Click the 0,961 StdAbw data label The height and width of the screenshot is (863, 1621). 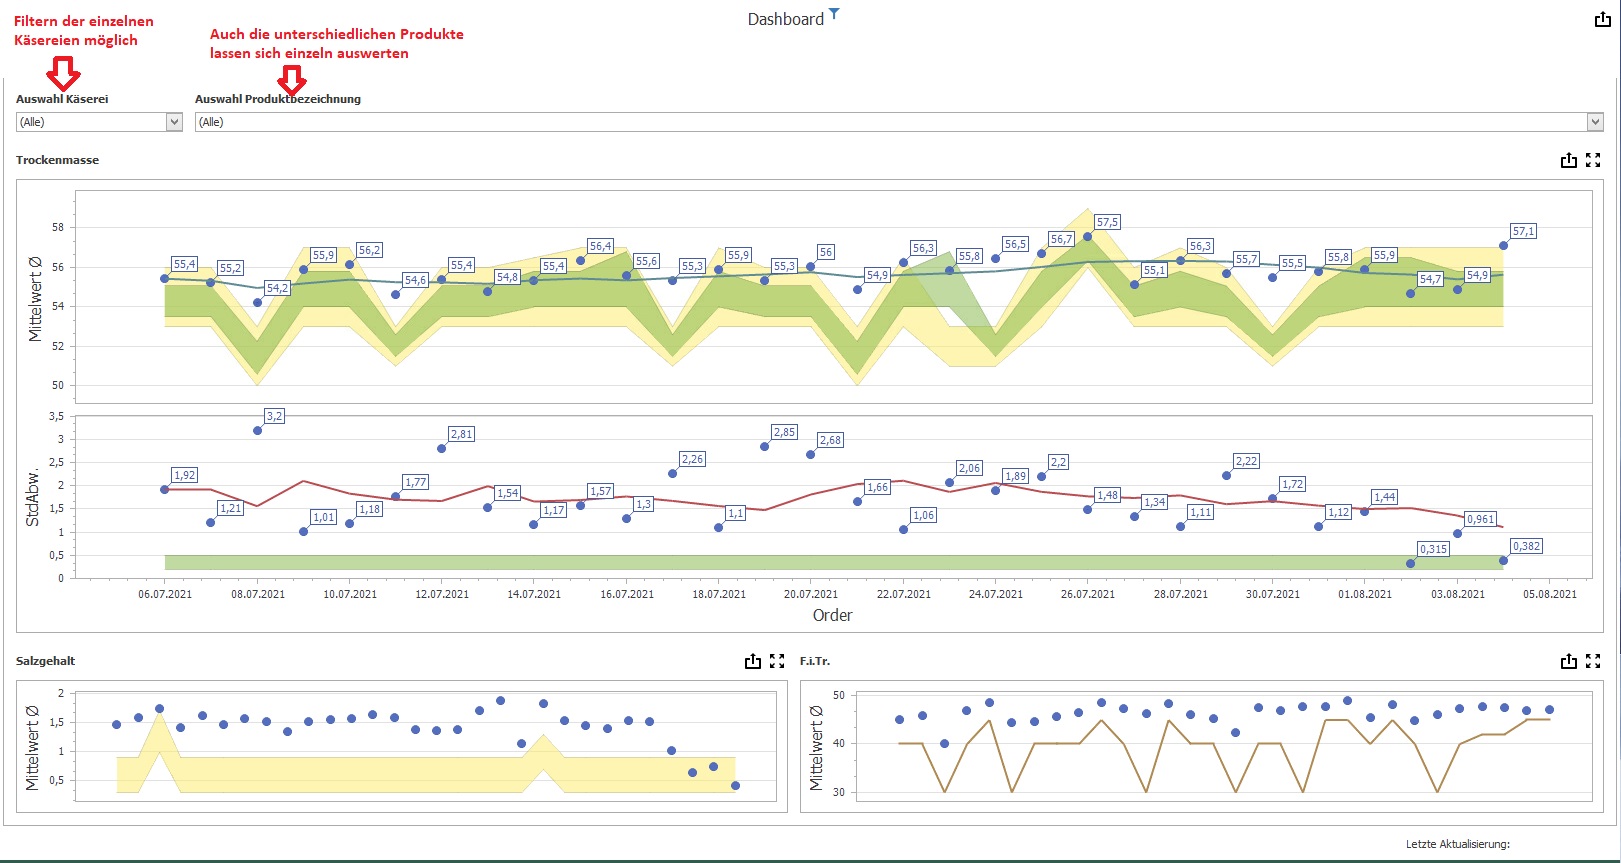click(1480, 519)
